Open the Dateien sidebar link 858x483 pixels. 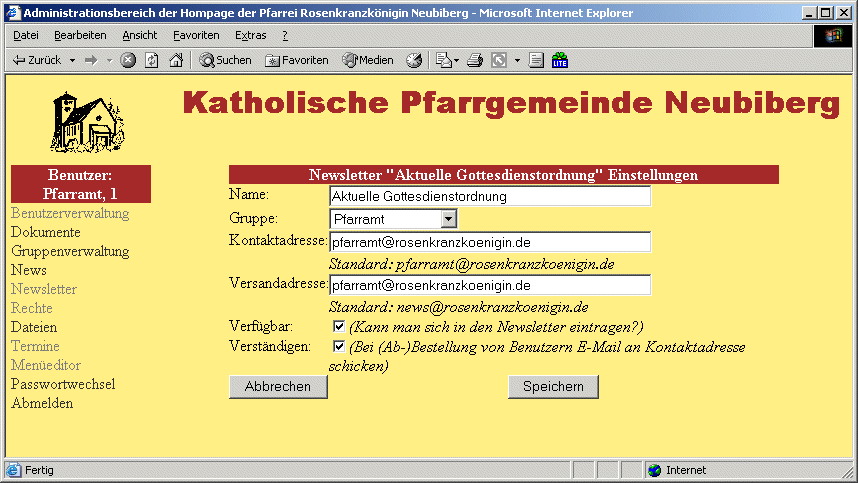click(x=34, y=327)
